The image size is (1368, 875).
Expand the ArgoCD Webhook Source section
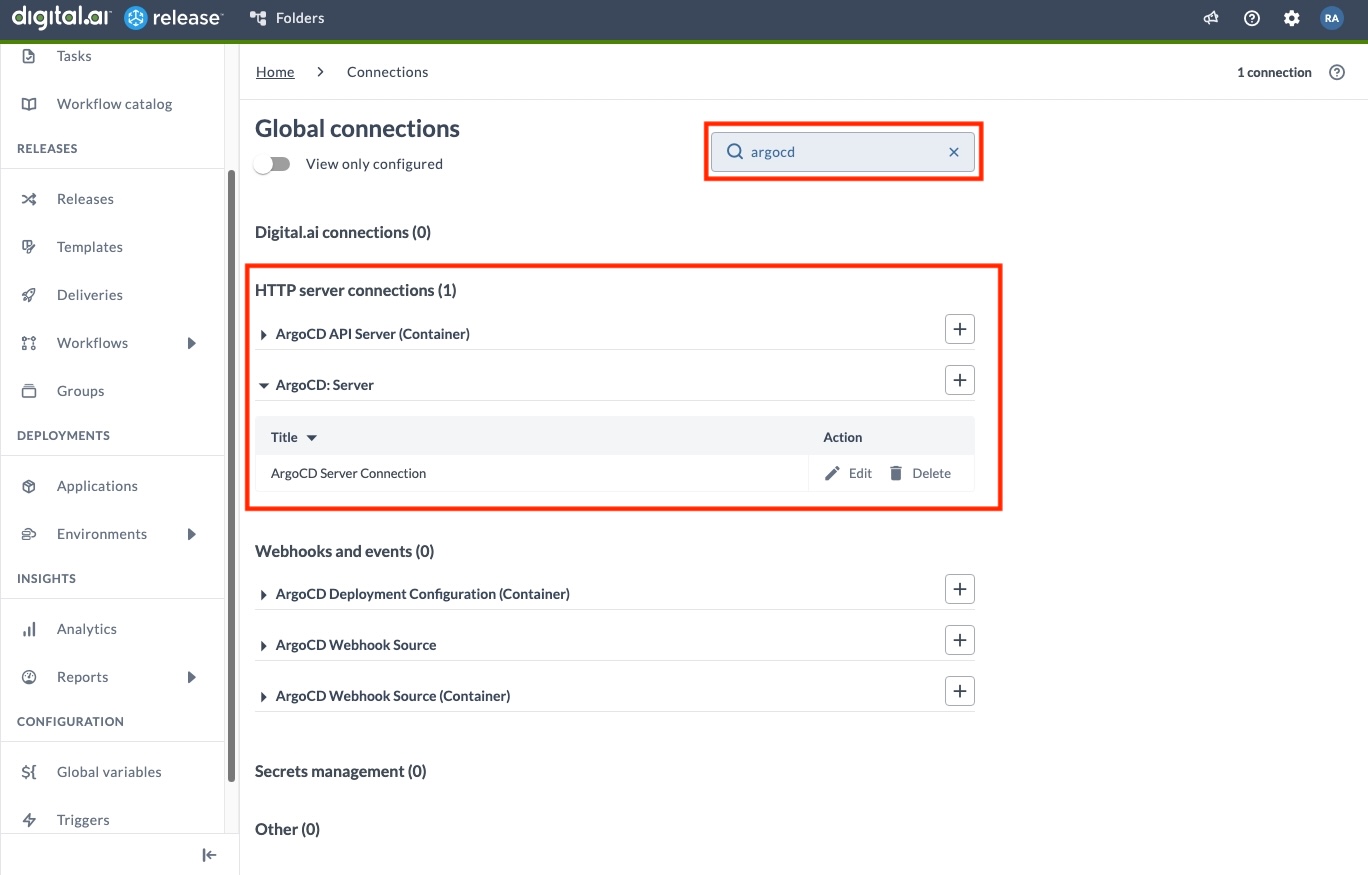(x=263, y=644)
